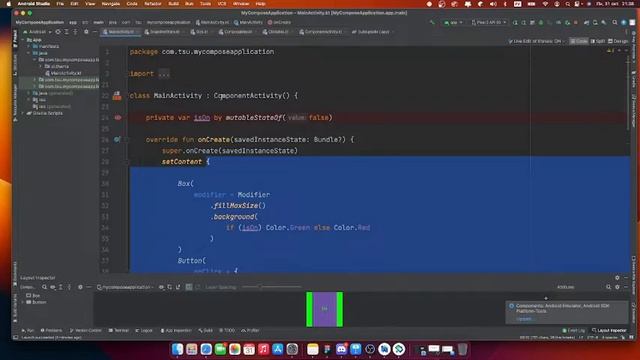Open the Android project view dropdown

(x=37, y=31)
